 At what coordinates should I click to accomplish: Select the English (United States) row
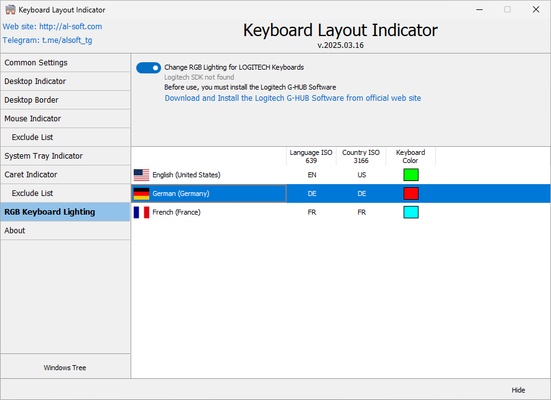341,175
